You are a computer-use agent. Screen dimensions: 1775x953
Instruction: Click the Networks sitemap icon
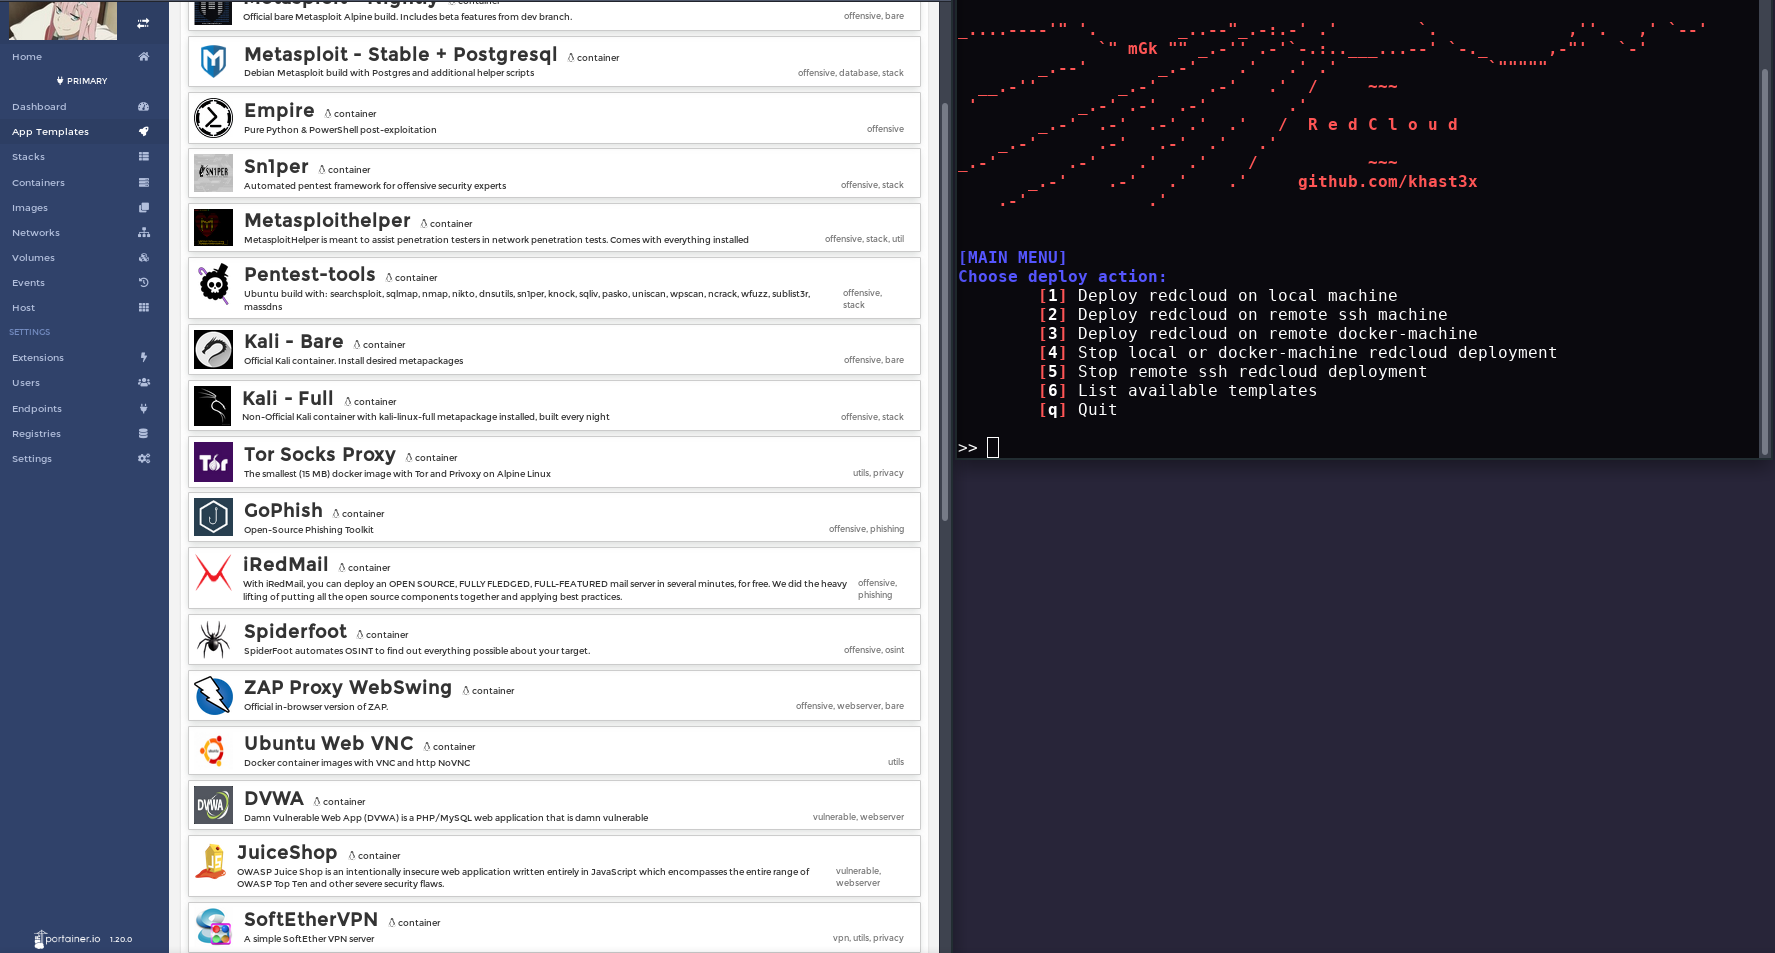coord(144,233)
